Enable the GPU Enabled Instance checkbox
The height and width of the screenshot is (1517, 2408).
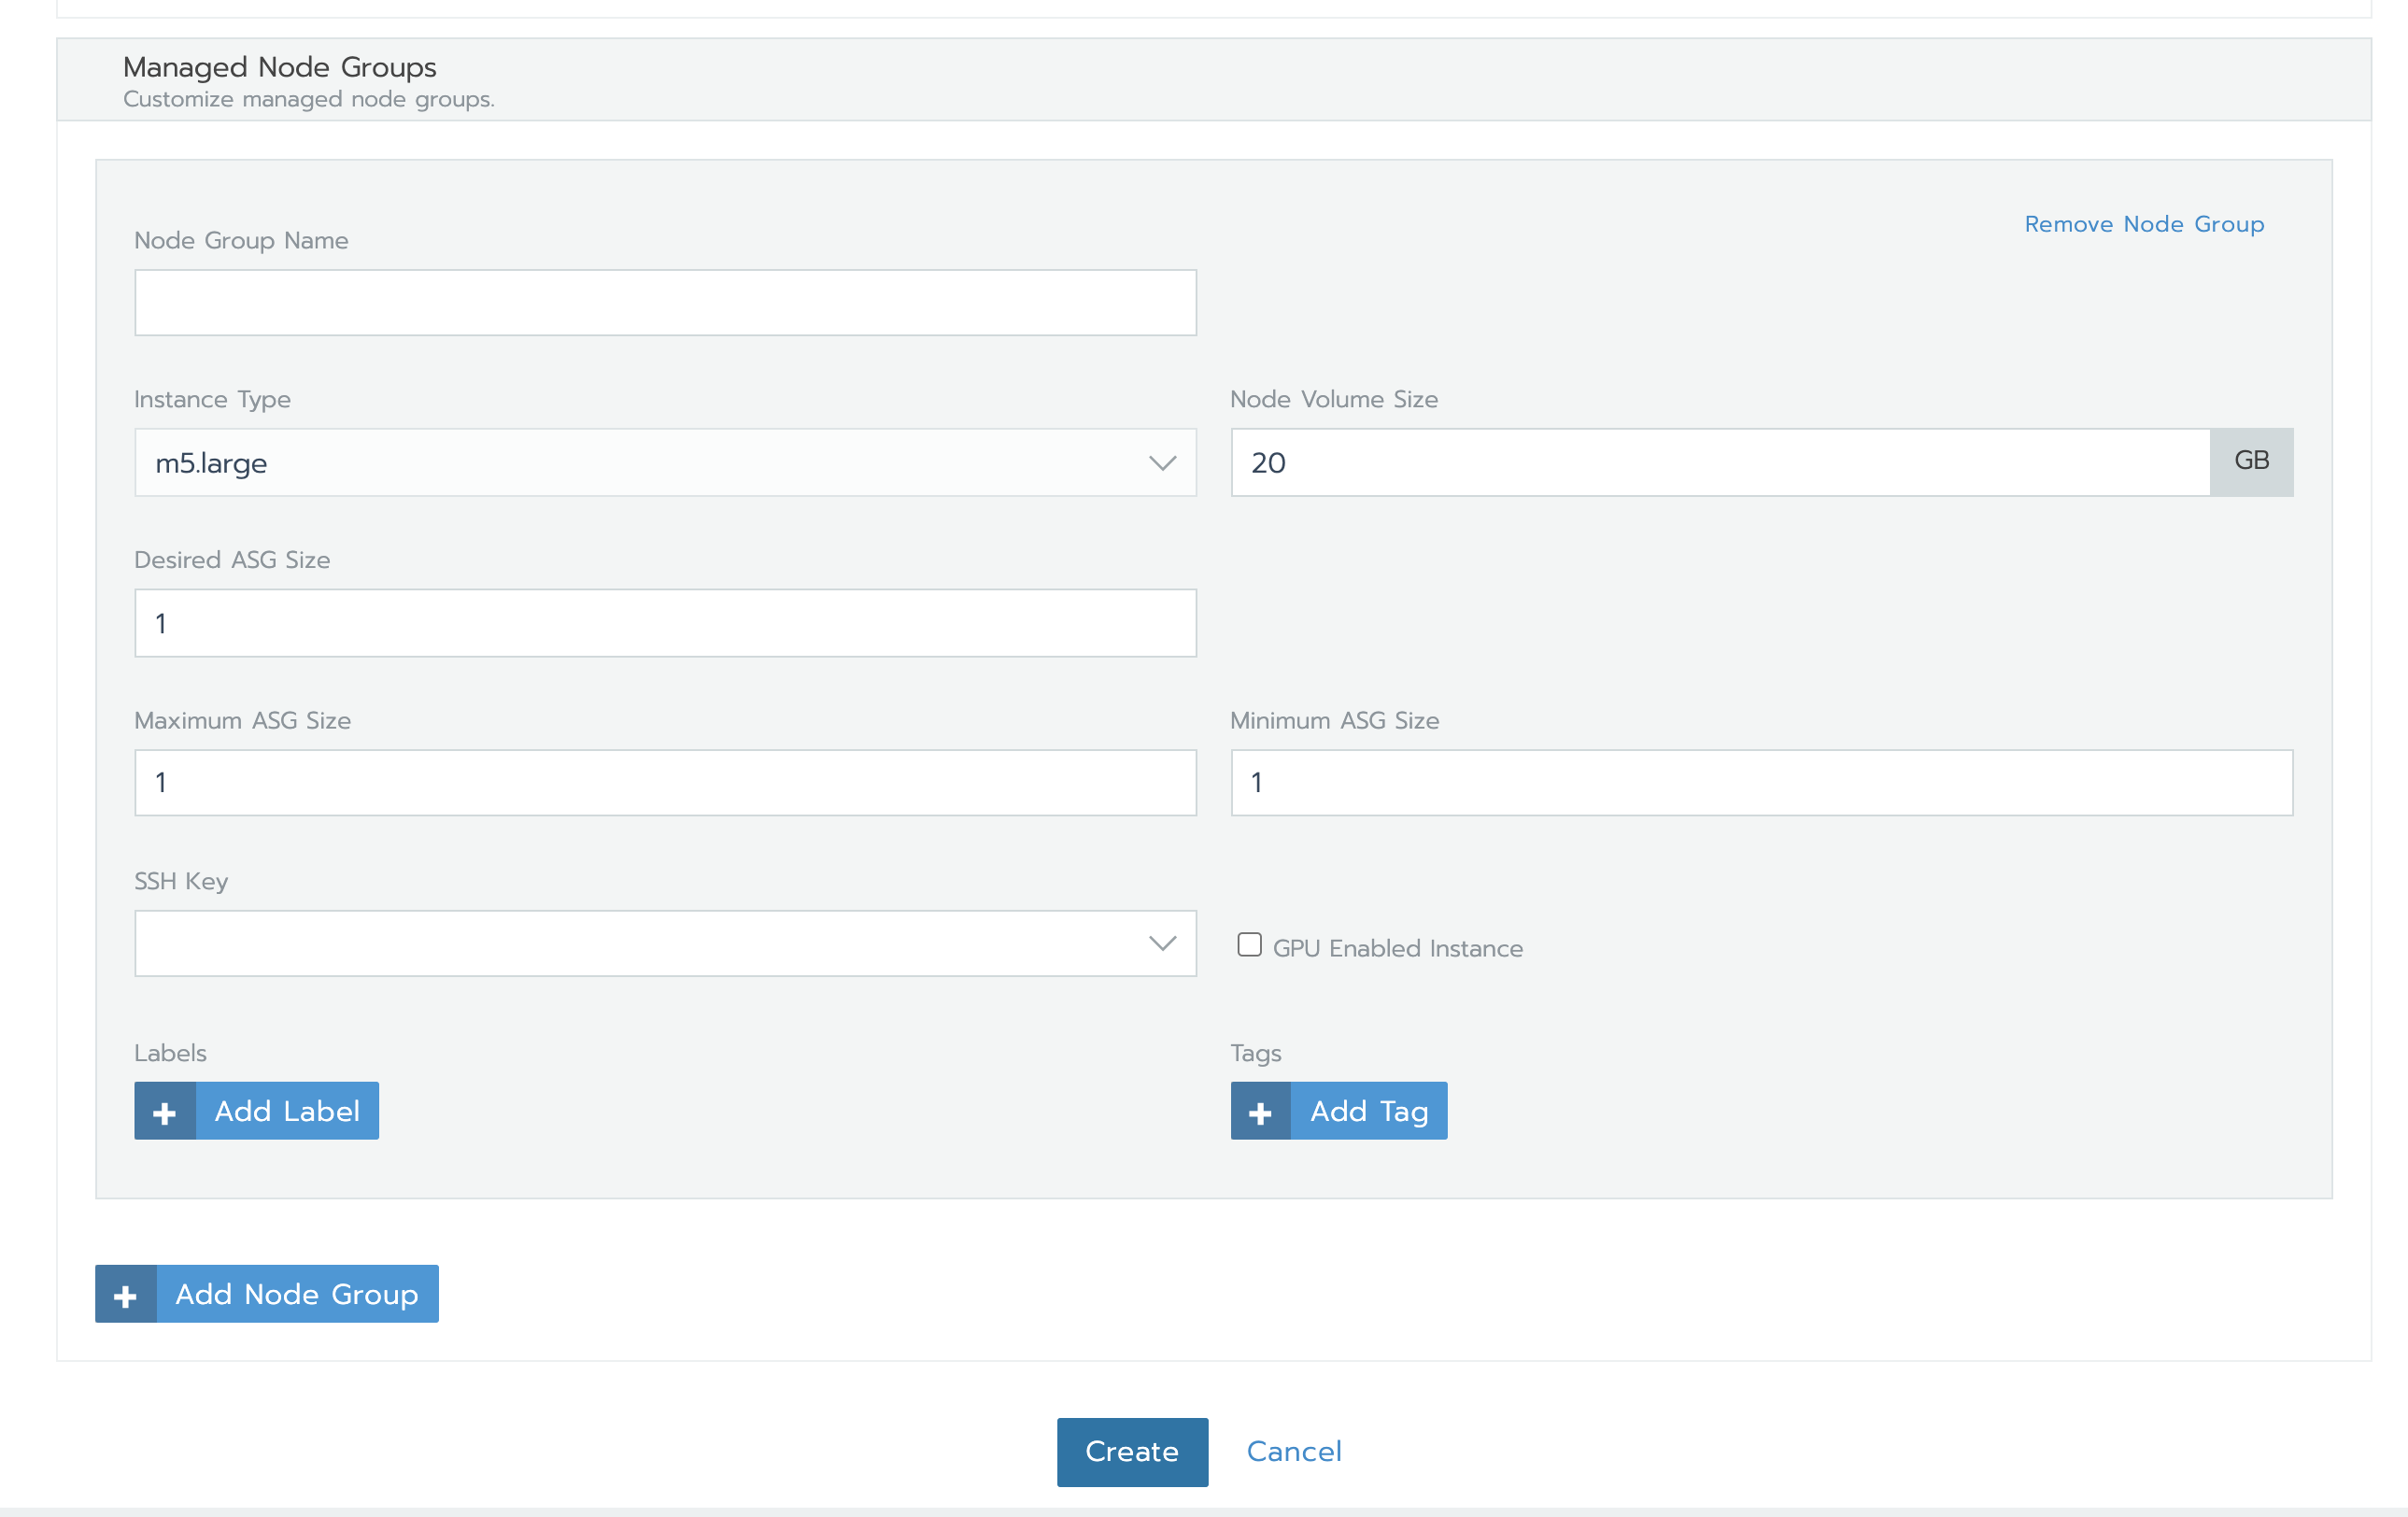point(1249,943)
